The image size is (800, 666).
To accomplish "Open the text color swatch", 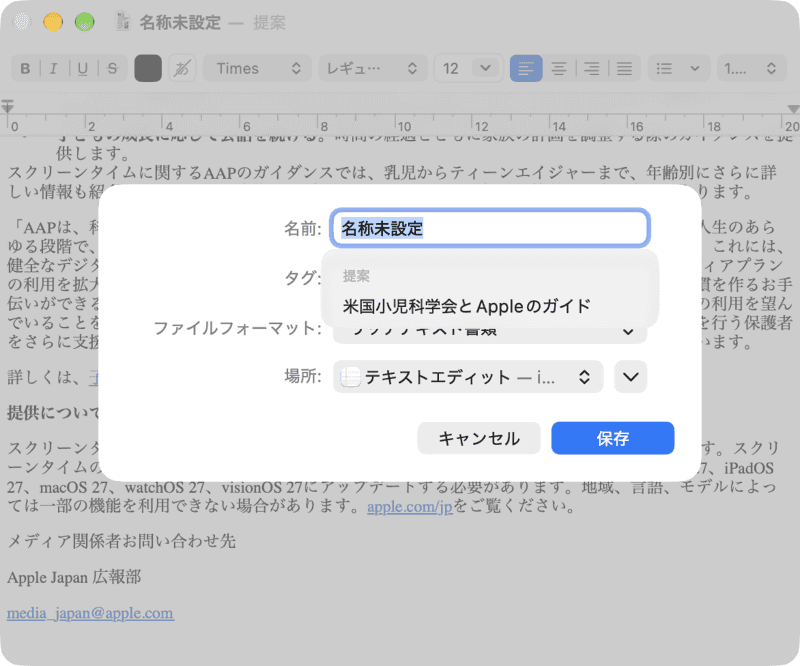I will coord(148,68).
